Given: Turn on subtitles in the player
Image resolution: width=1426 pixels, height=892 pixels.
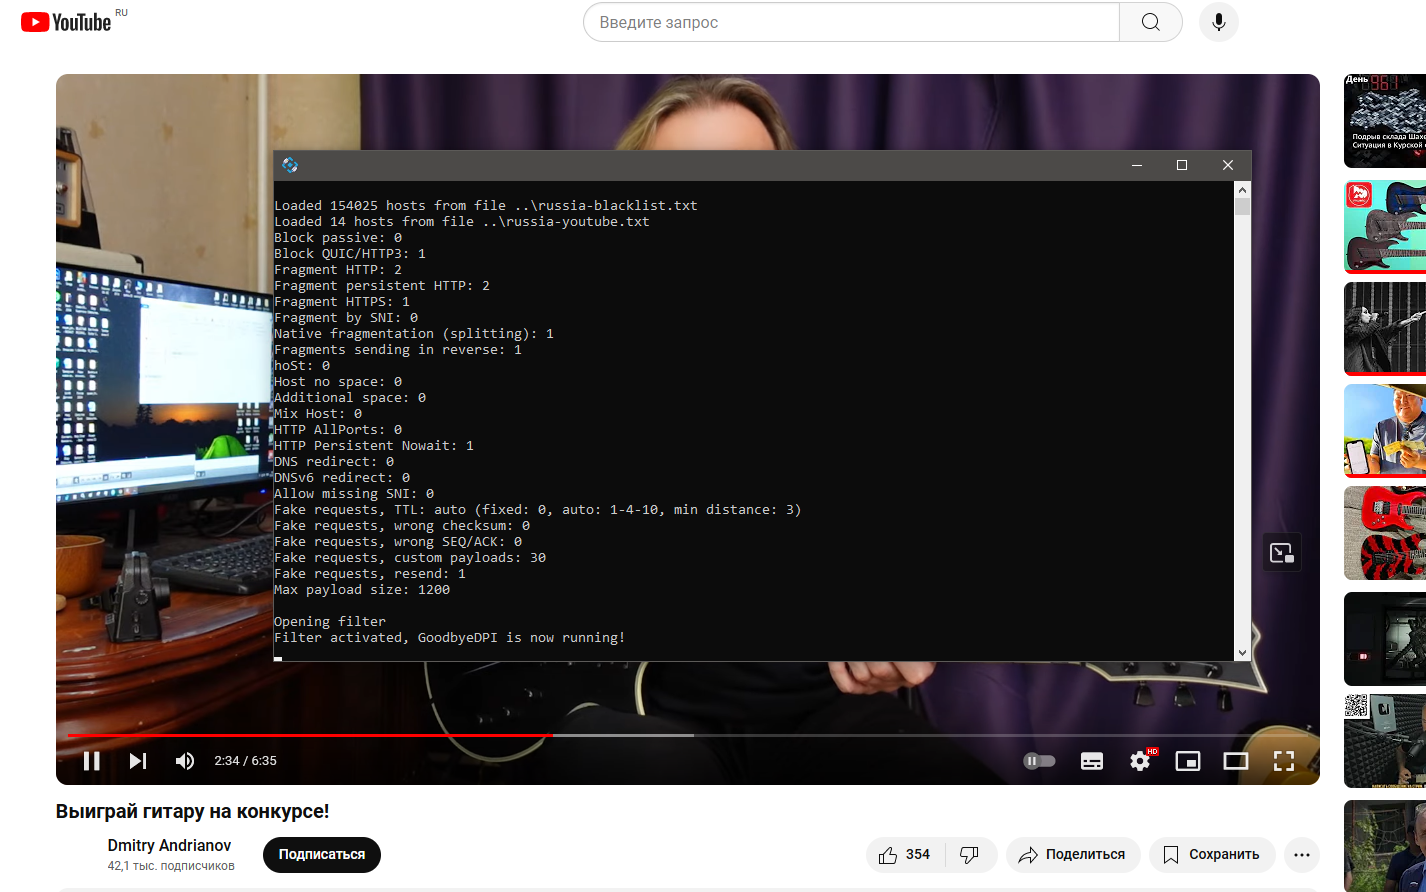Looking at the screenshot, I should point(1092,761).
